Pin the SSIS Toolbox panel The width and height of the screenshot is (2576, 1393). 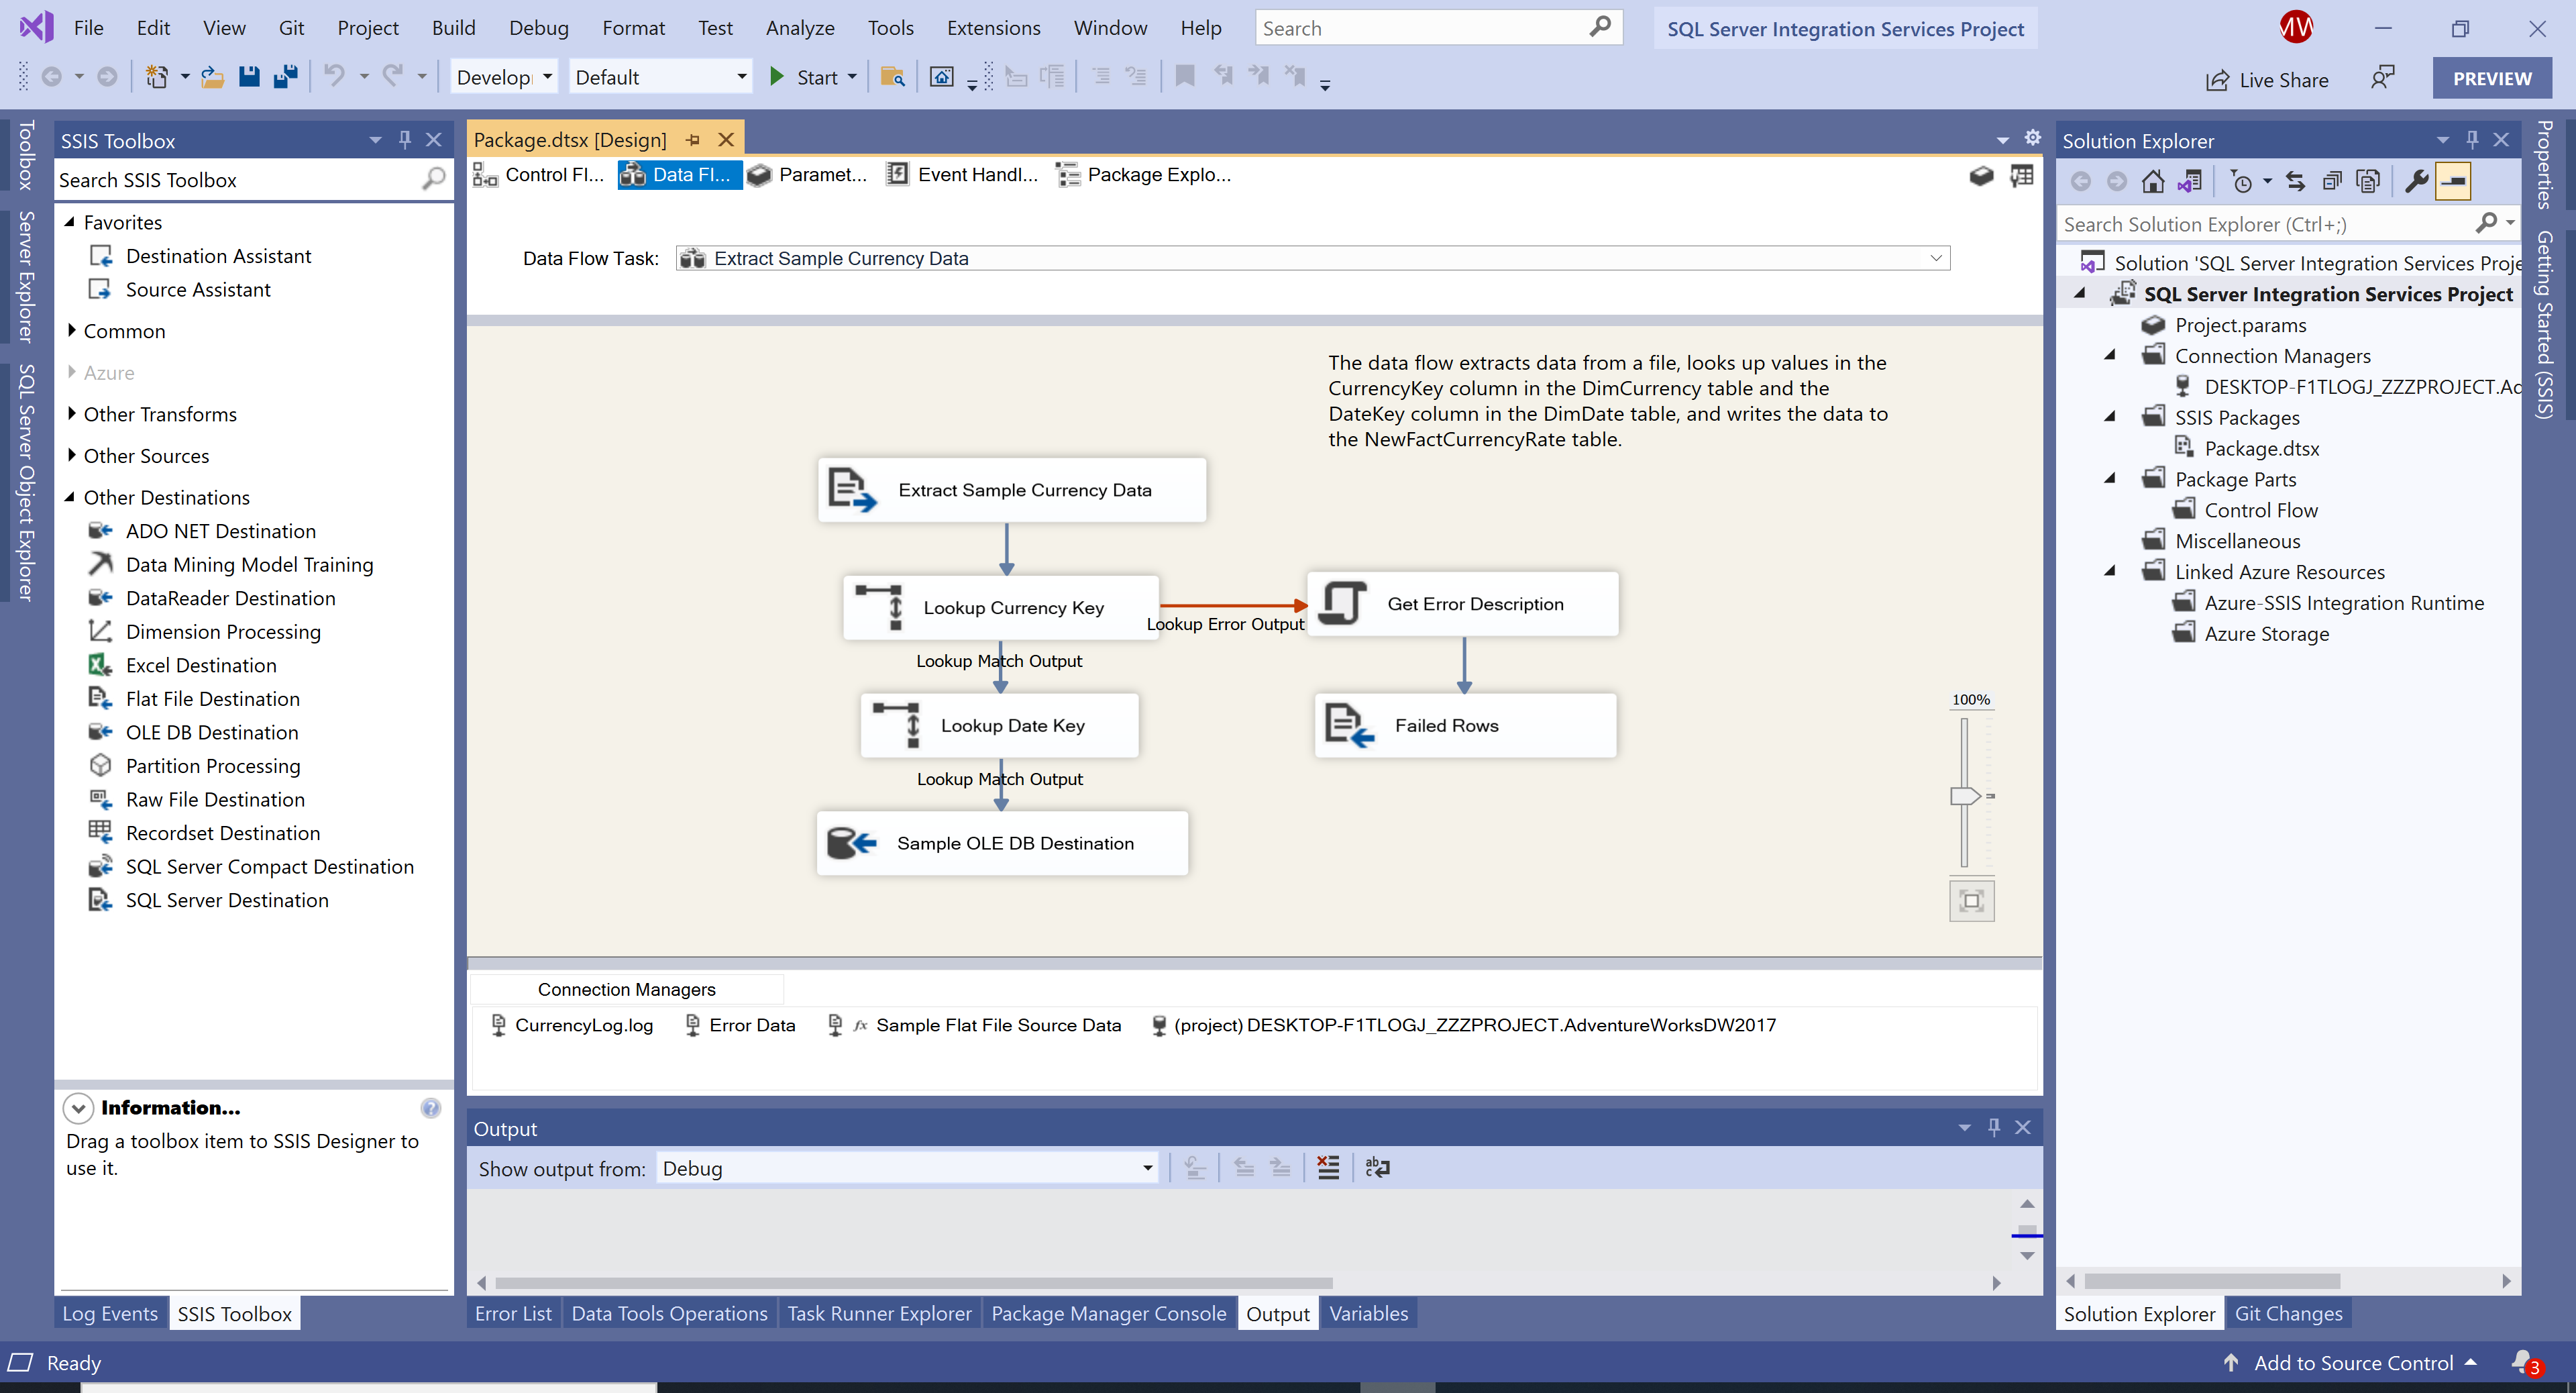pyautogui.click(x=405, y=140)
